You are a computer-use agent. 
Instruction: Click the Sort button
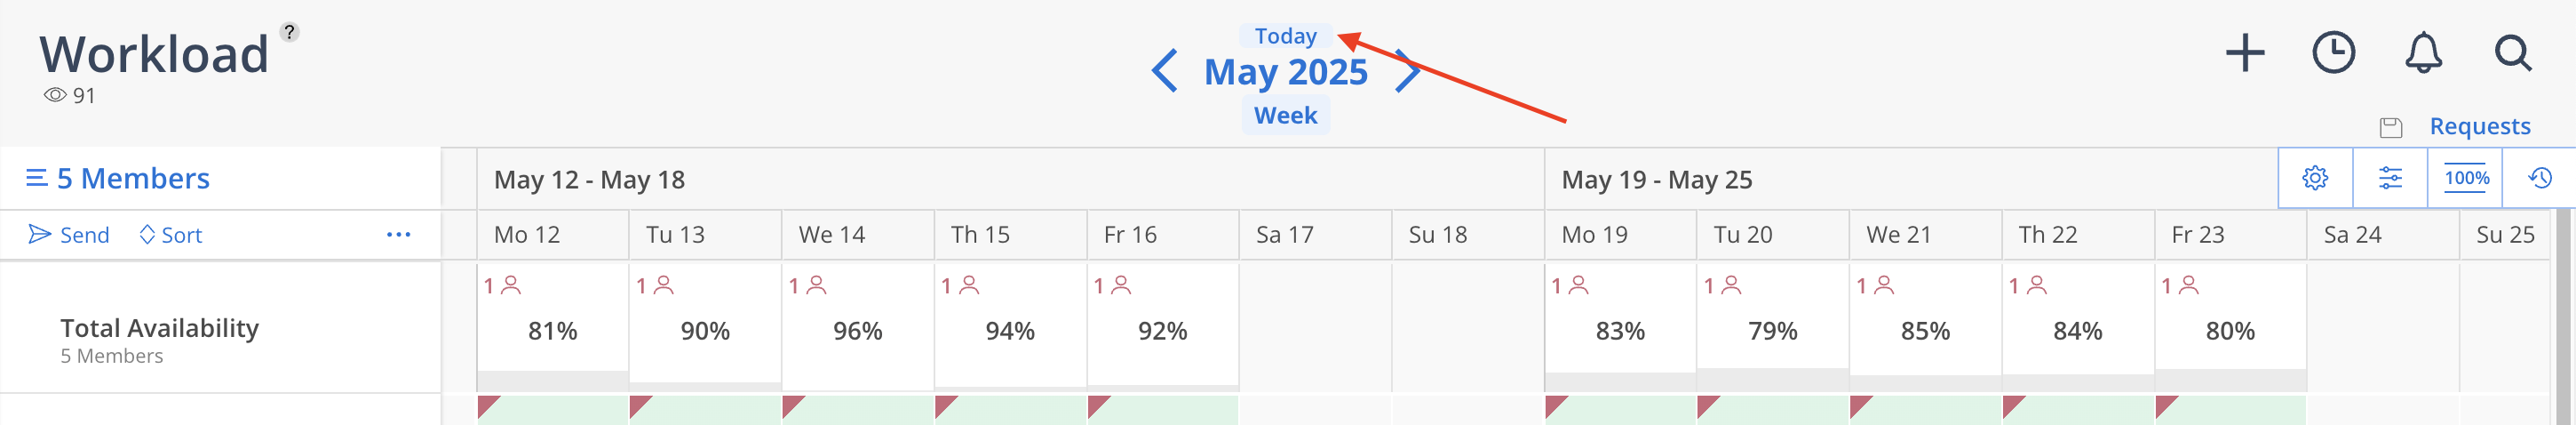(x=171, y=235)
